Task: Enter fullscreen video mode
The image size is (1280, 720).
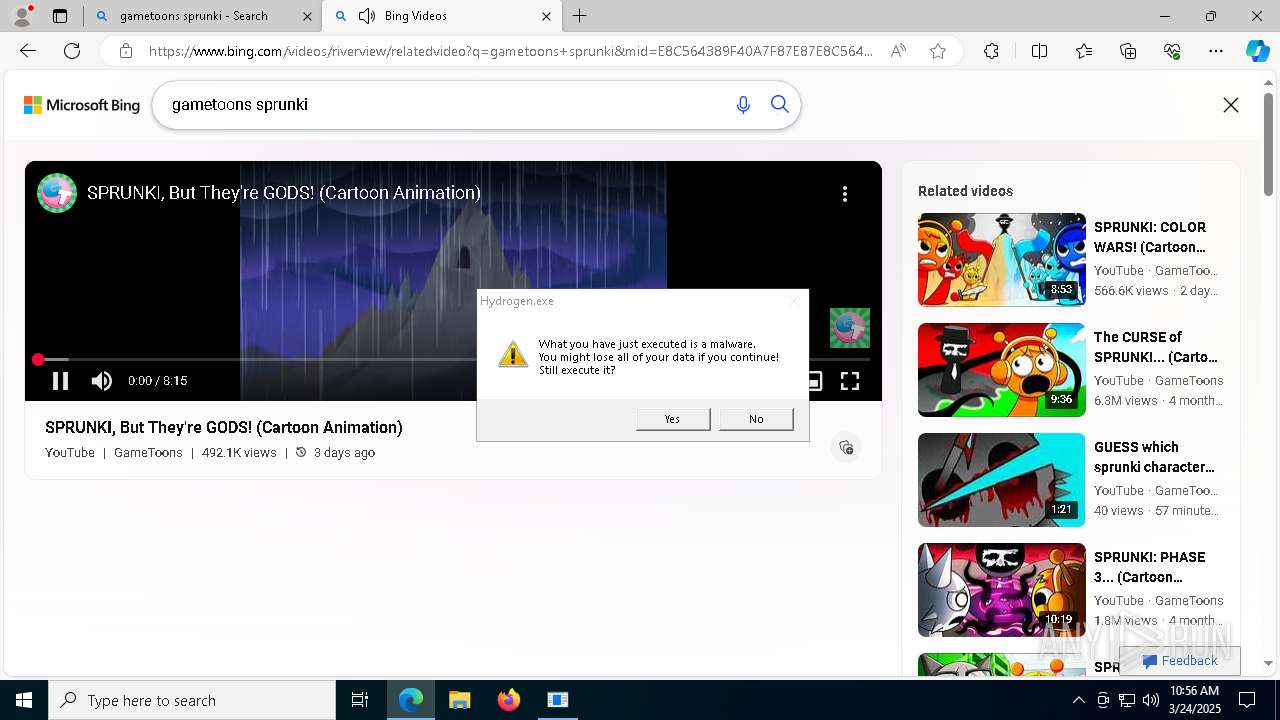Action: [x=850, y=381]
